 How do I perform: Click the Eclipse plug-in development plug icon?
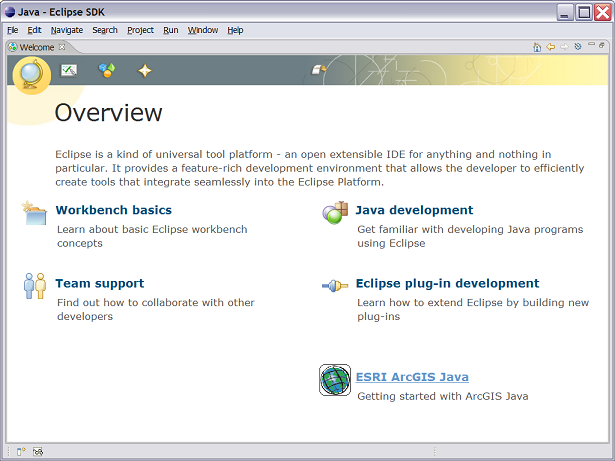335,286
